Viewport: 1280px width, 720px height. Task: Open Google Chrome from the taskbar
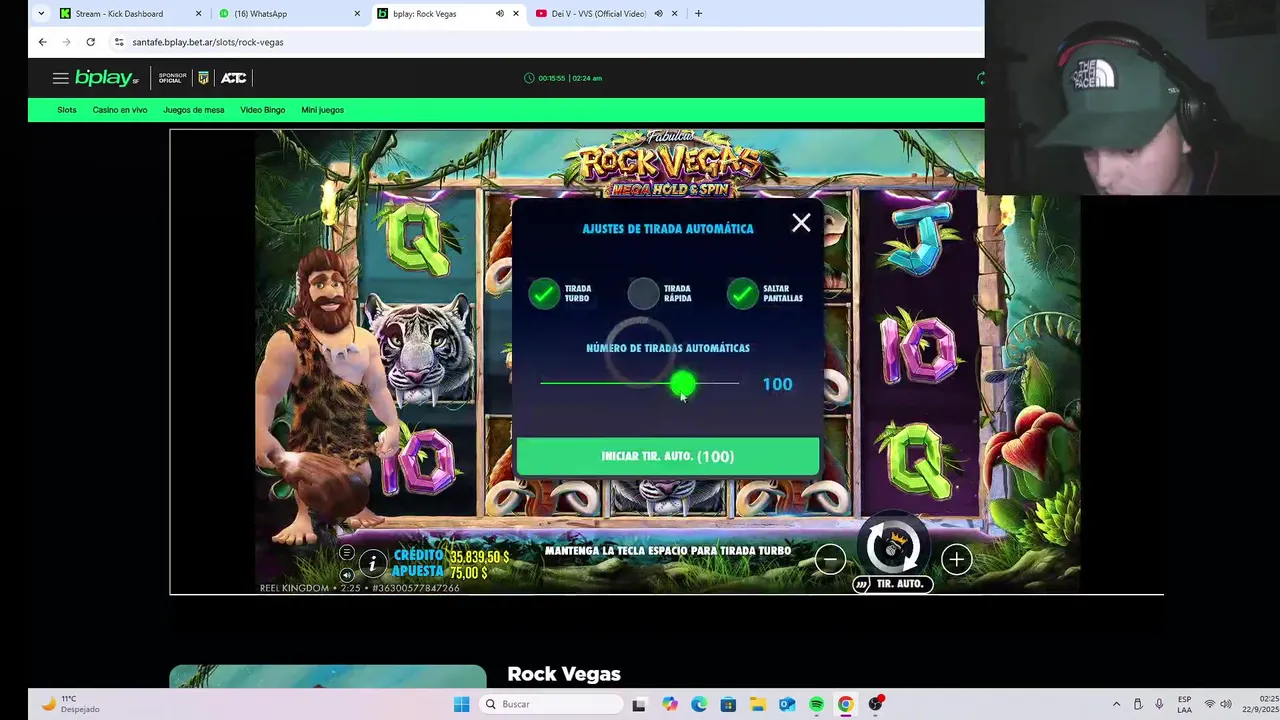pyautogui.click(x=846, y=704)
